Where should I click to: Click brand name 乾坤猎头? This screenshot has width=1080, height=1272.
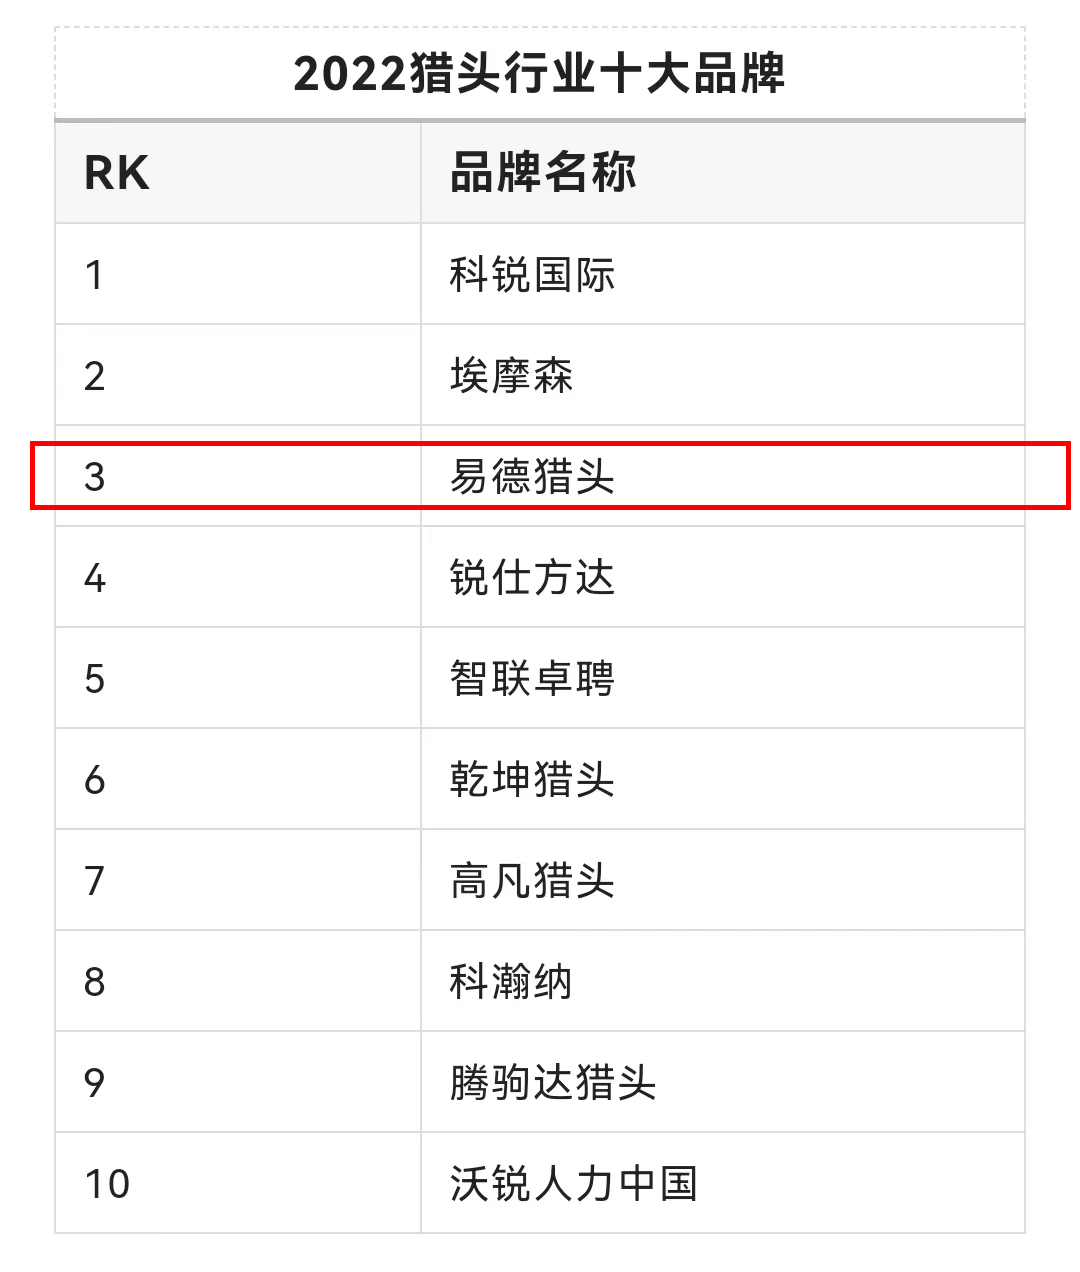[532, 780]
